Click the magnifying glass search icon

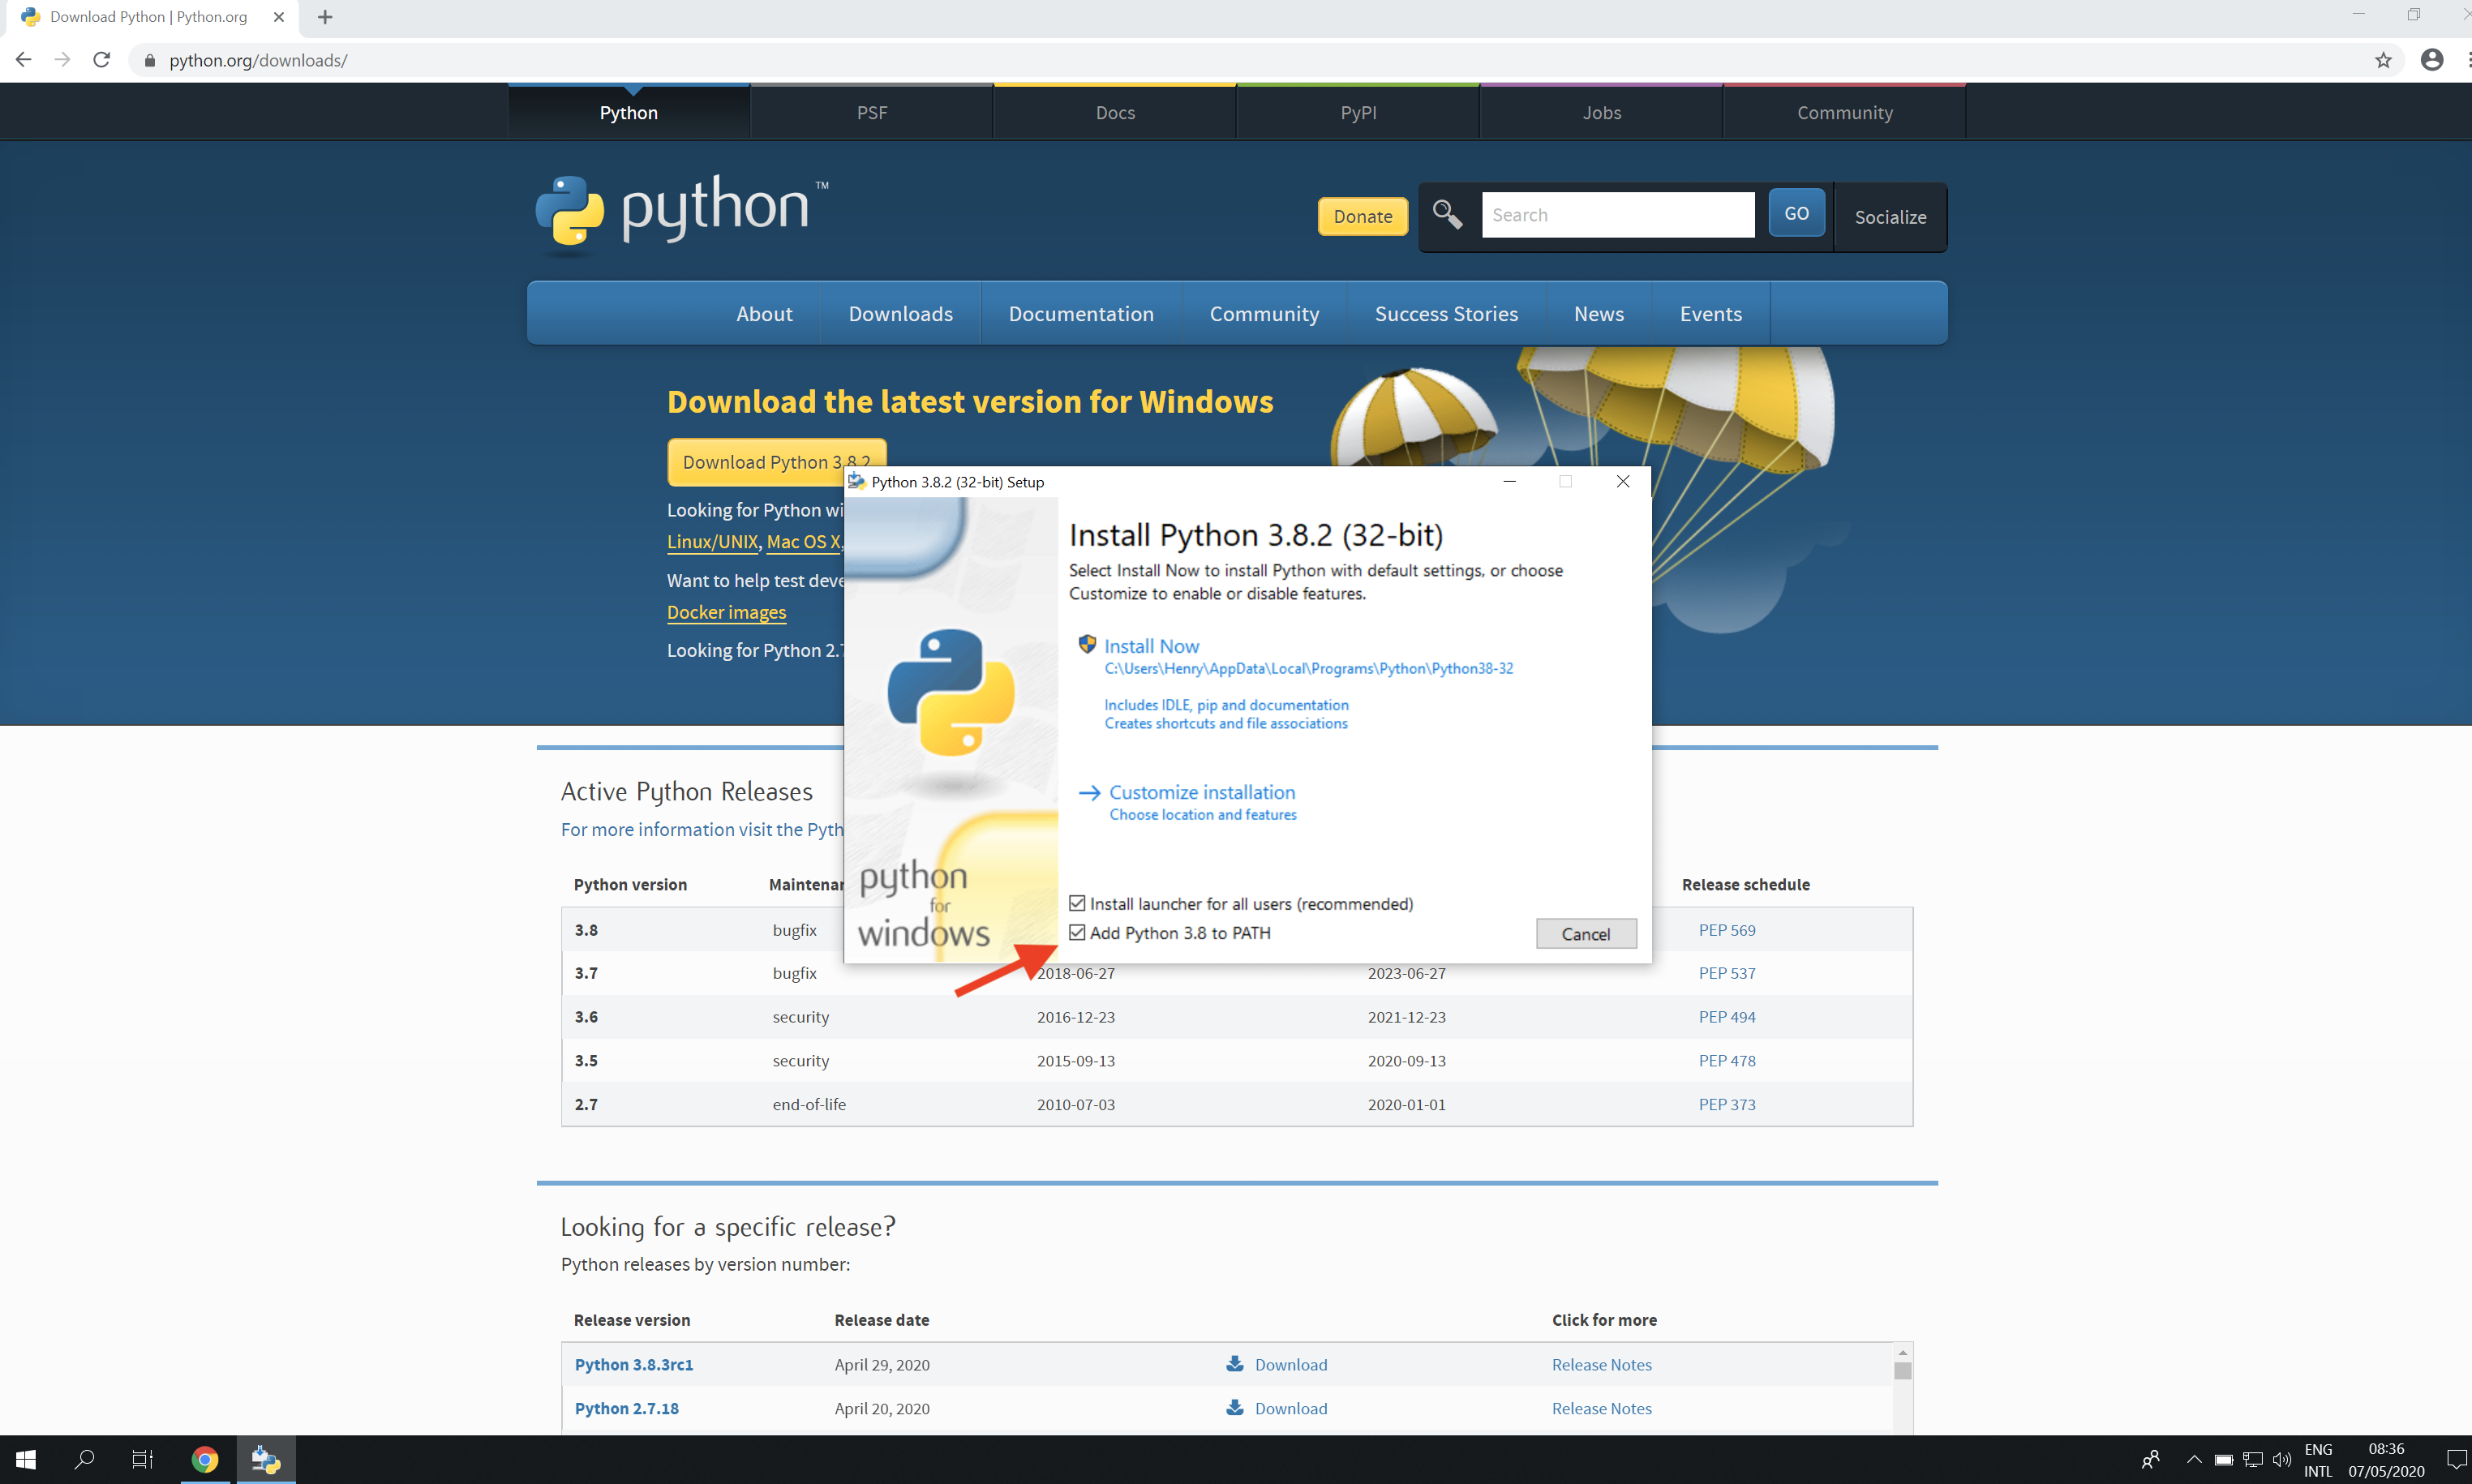[1446, 214]
